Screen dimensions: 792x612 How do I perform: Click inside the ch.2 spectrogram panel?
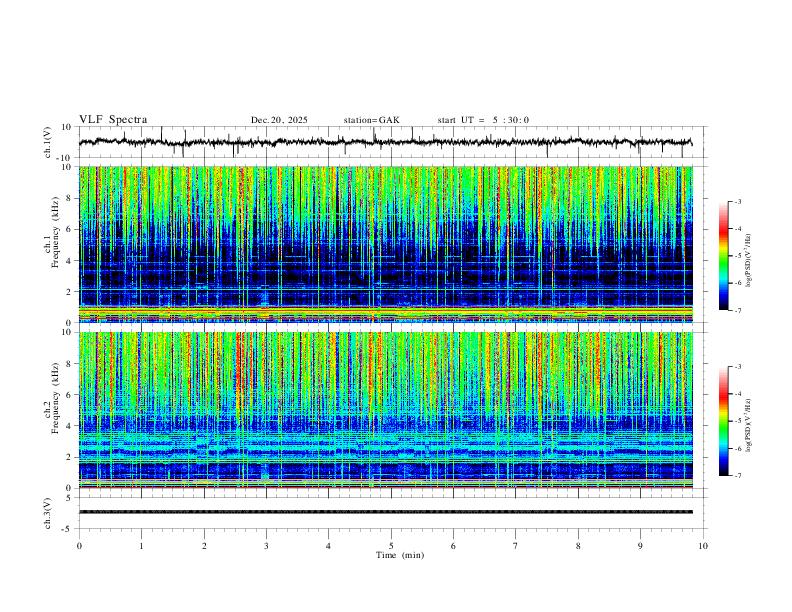385,410
